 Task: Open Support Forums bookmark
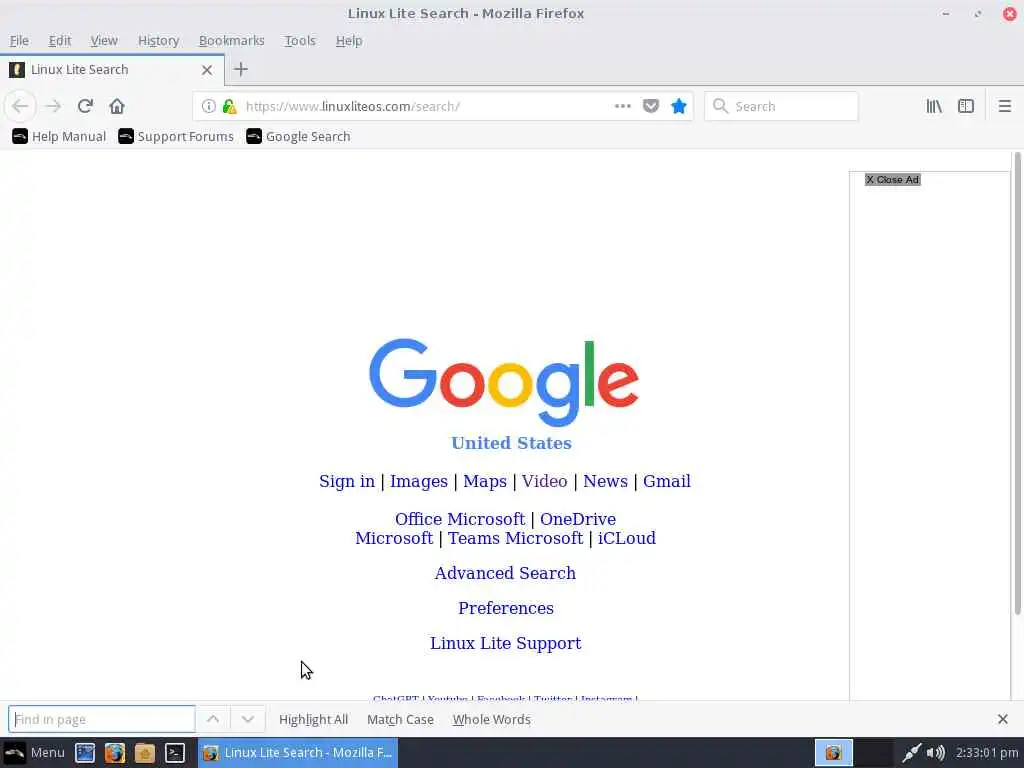coord(176,136)
